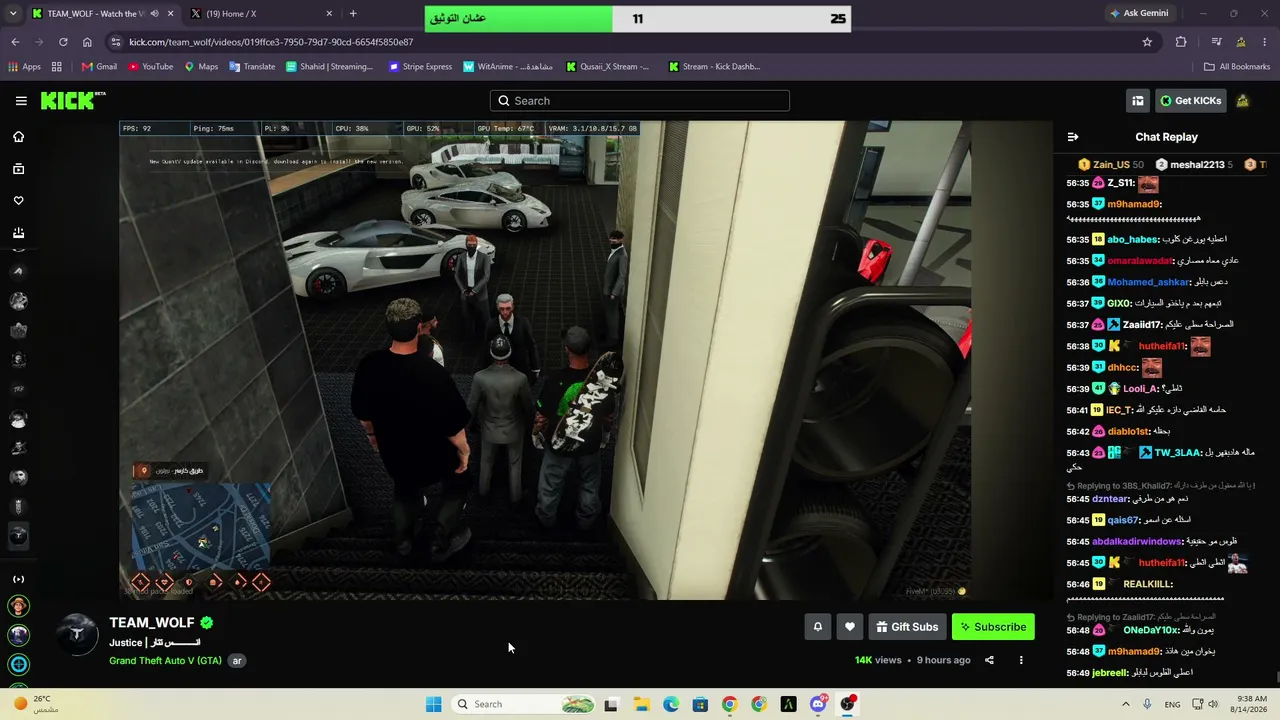Open the Translate bookmark
The width and height of the screenshot is (1280, 720).
[251, 67]
